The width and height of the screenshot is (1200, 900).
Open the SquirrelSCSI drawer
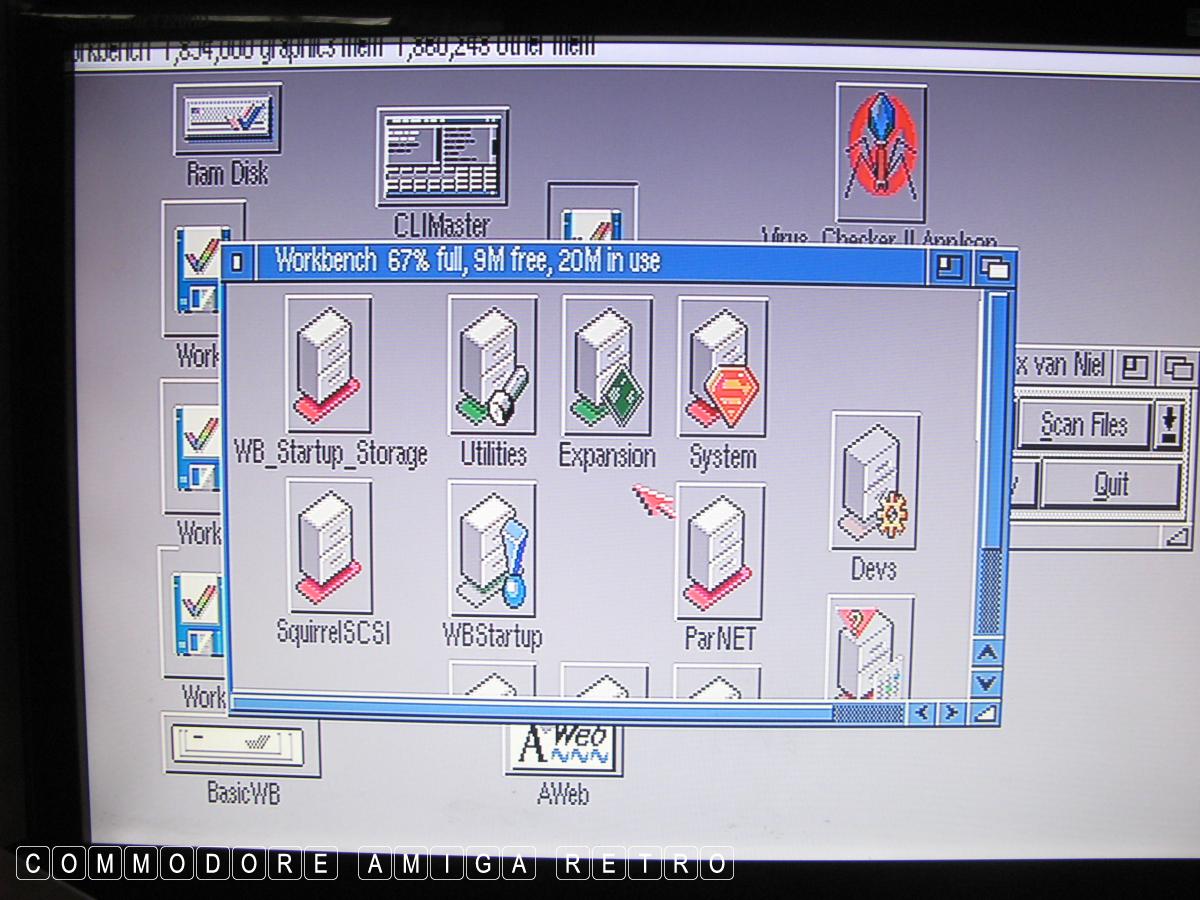pos(330,547)
